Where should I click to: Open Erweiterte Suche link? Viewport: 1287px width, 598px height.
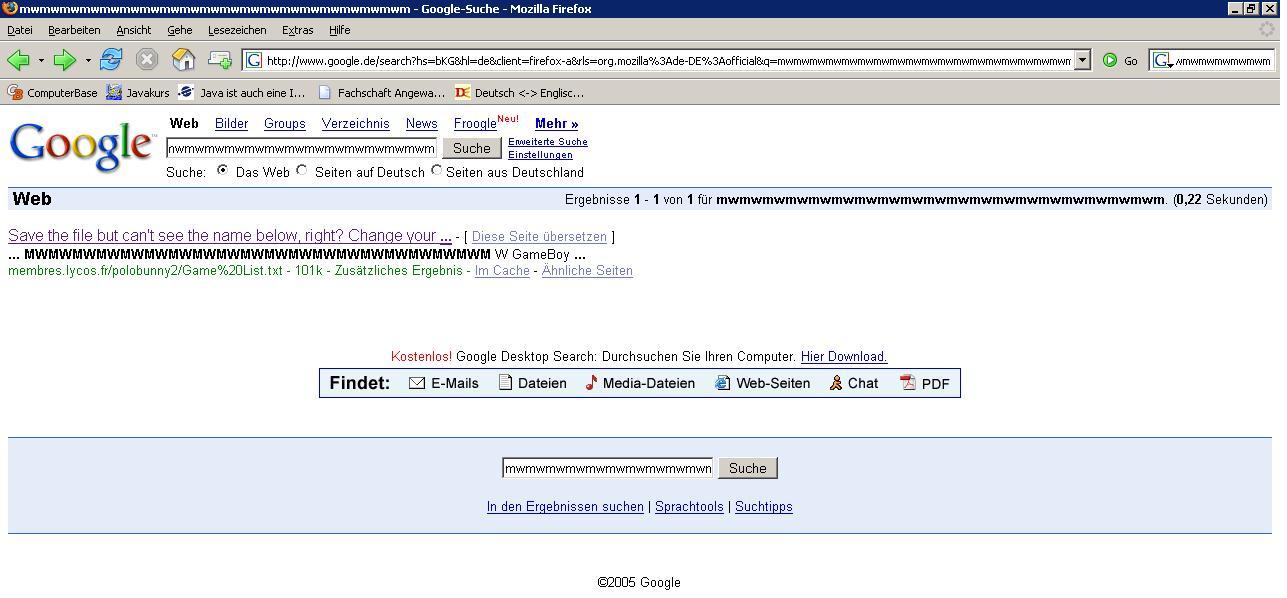(x=548, y=142)
